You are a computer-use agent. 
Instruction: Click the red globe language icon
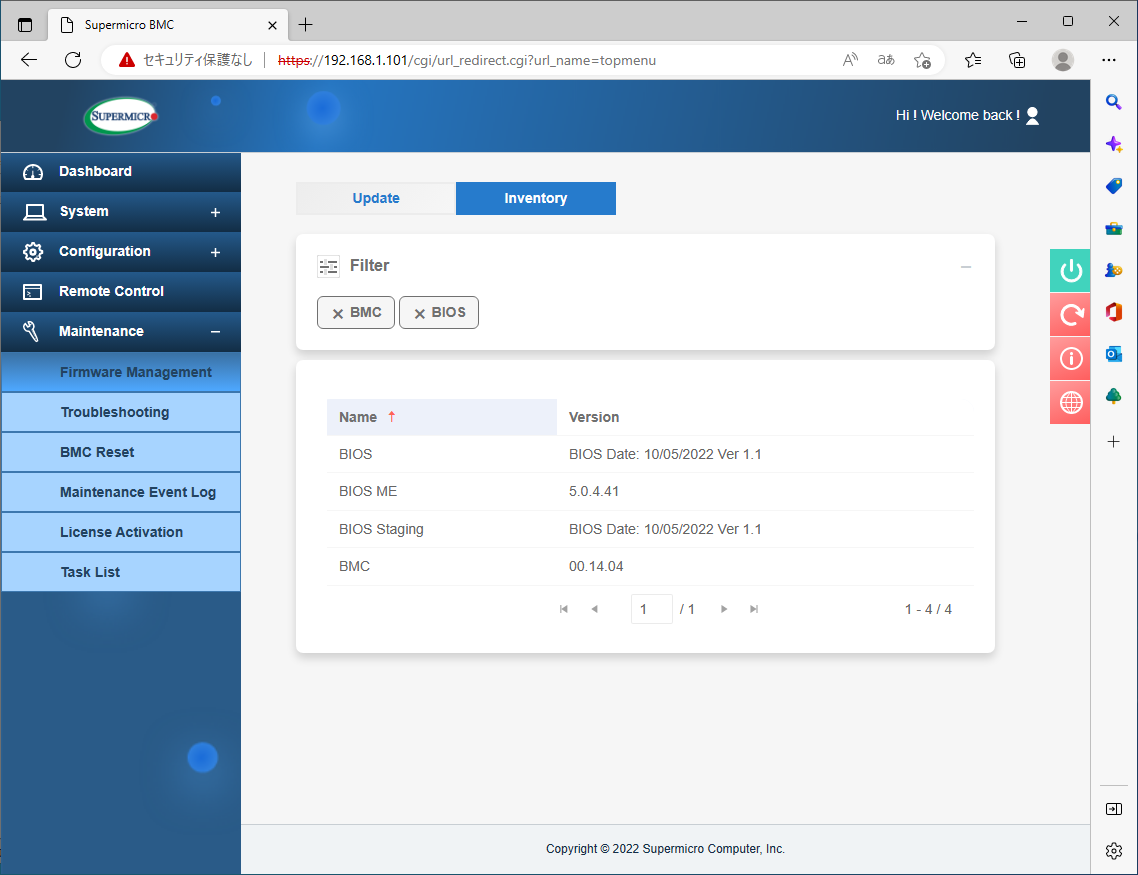(x=1071, y=402)
